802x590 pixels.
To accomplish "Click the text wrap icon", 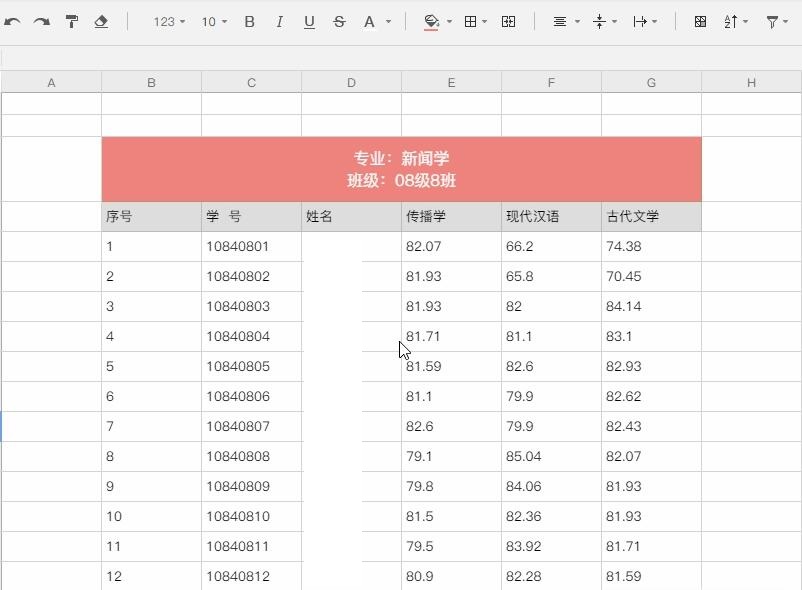I will coord(640,21).
